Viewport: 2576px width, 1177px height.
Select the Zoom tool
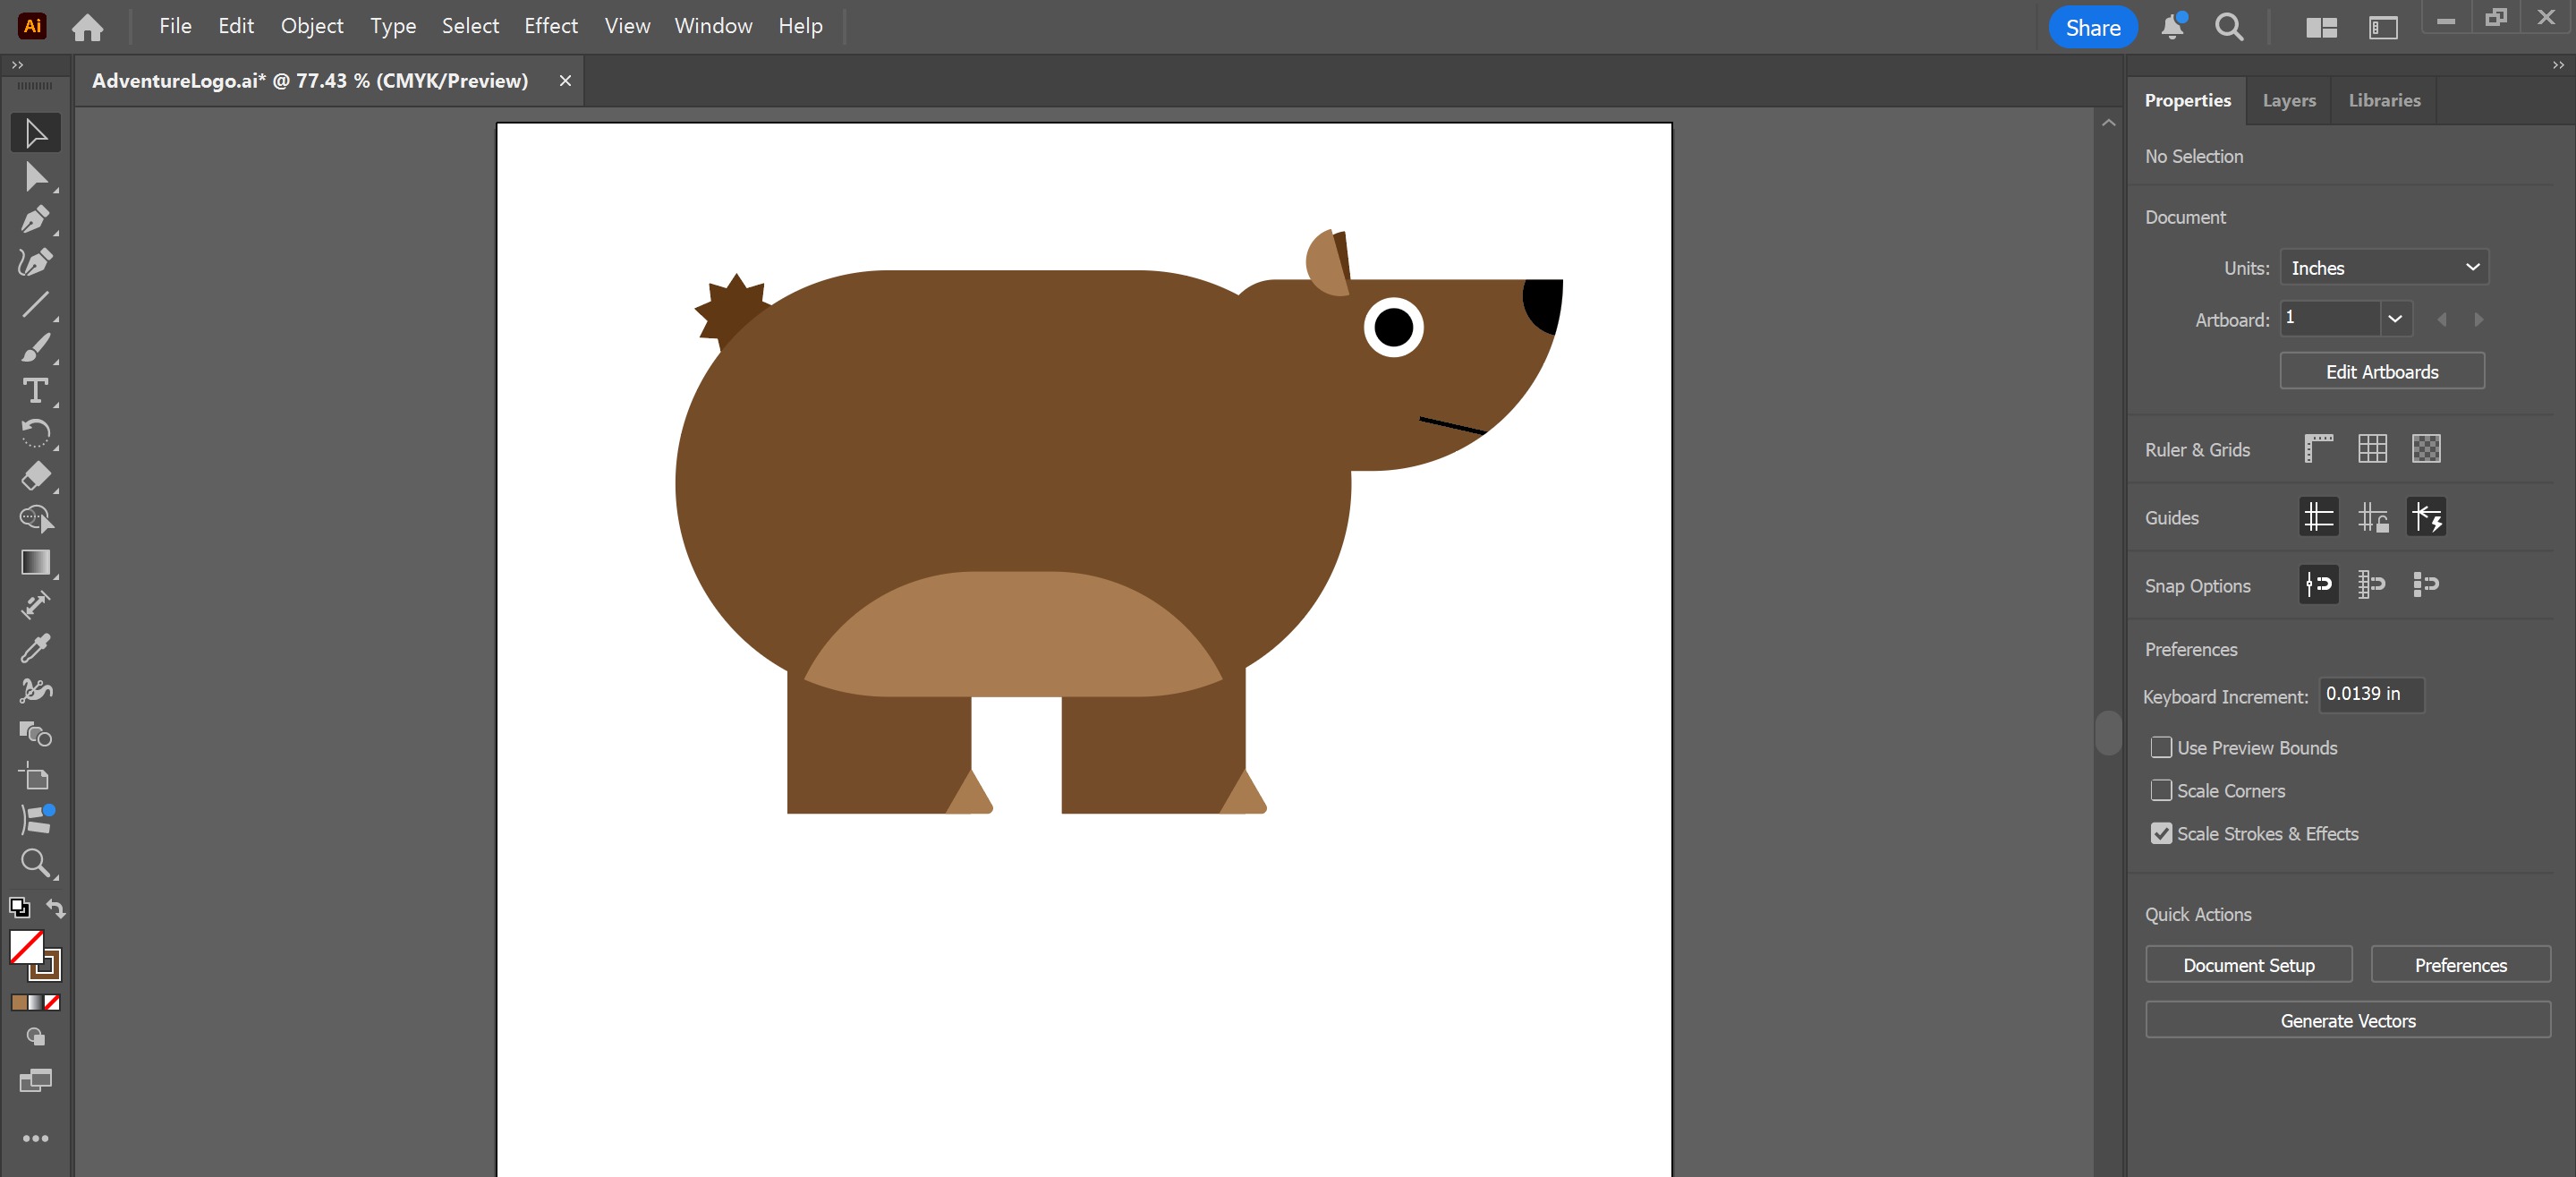pos(35,863)
